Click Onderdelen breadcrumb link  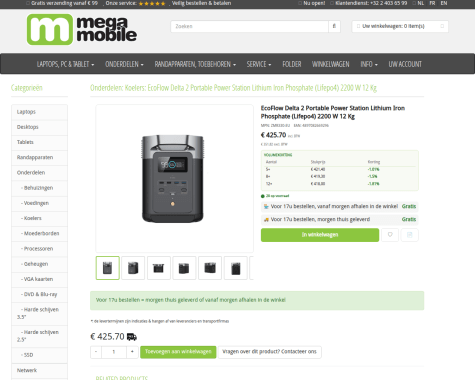tap(107, 88)
